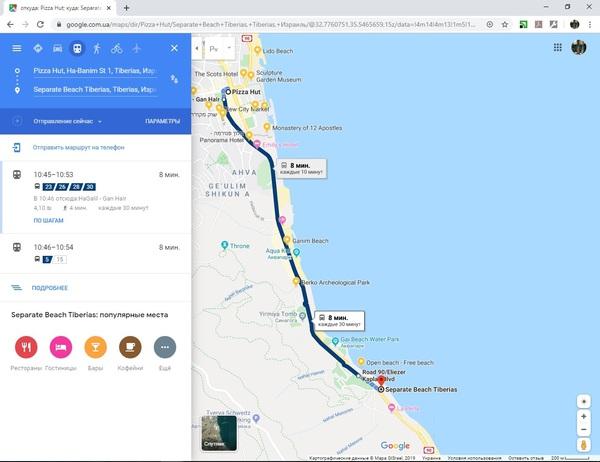
Task: Switch to cycling travel mode
Action: click(117, 48)
